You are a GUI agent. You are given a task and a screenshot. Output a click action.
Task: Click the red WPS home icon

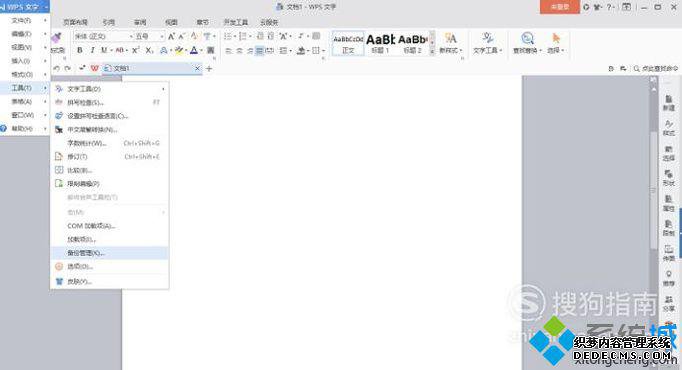pyautogui.click(x=94, y=68)
